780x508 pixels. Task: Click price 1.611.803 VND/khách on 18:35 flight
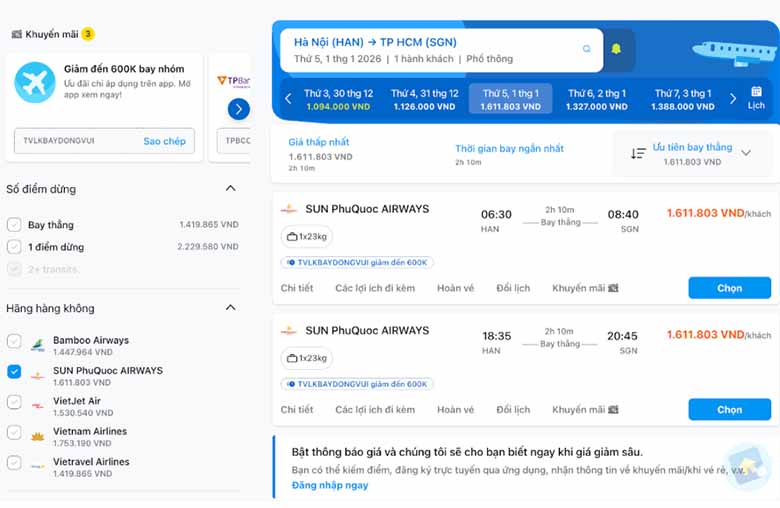[719, 335]
